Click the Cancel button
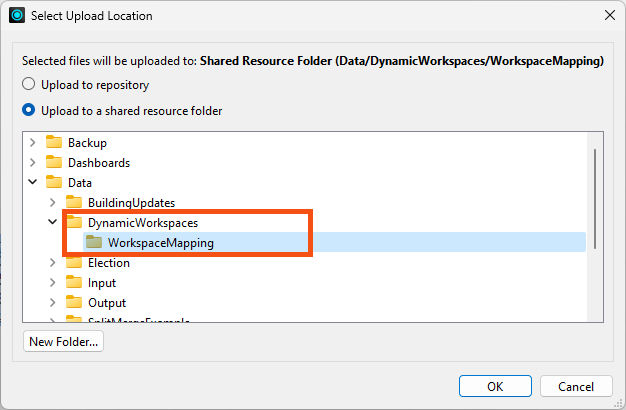 pyautogui.click(x=575, y=387)
